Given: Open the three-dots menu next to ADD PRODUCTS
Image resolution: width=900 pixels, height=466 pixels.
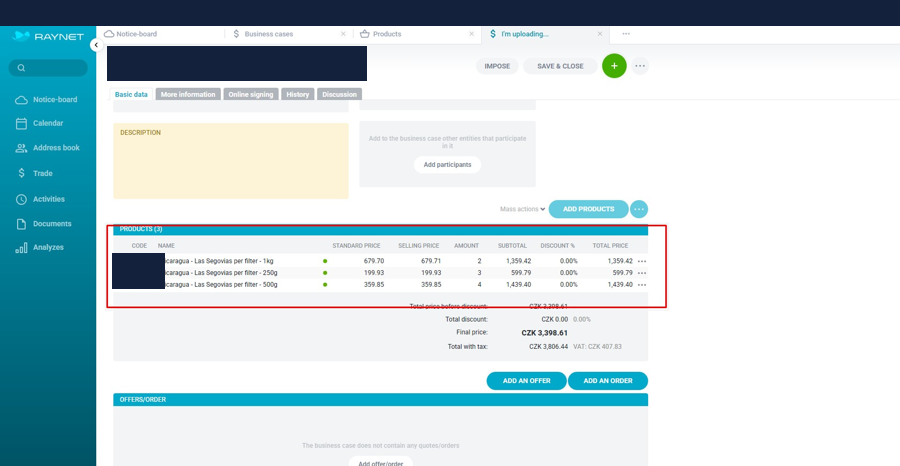Looking at the screenshot, I should 639,209.
